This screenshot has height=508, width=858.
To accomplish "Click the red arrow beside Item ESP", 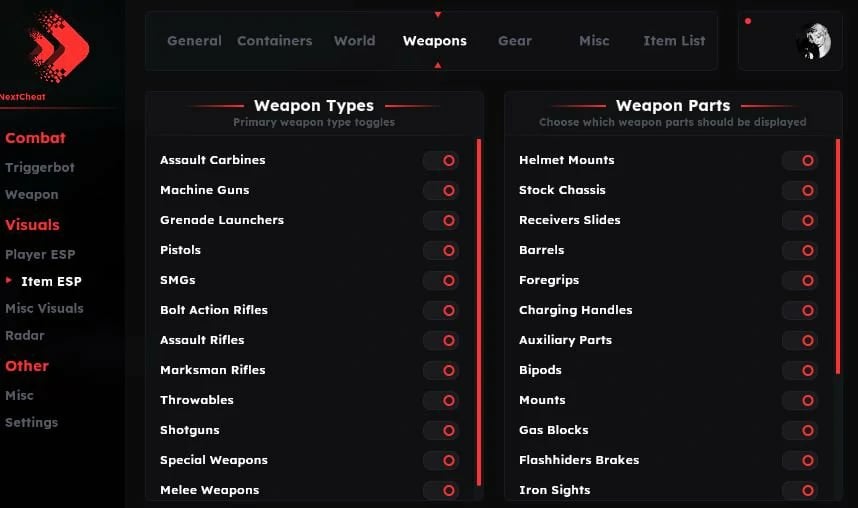I will tap(10, 281).
